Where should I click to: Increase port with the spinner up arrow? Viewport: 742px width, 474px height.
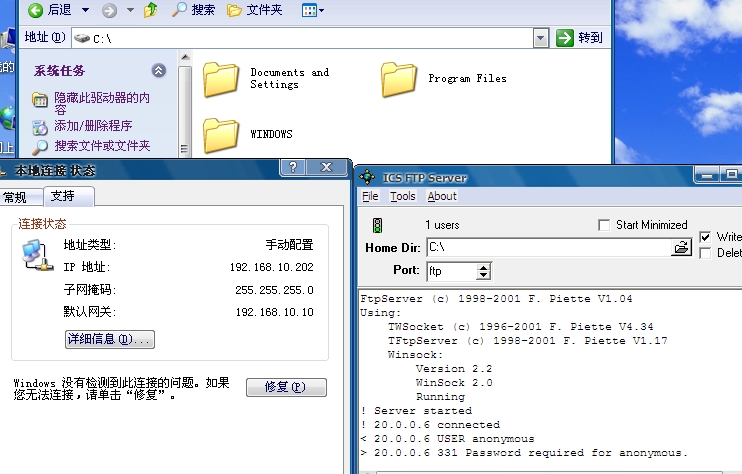coord(483,267)
